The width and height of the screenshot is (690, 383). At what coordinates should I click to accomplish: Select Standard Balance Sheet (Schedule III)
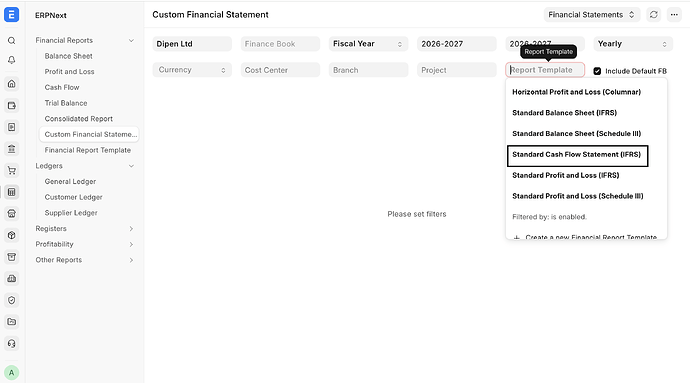(x=586, y=133)
